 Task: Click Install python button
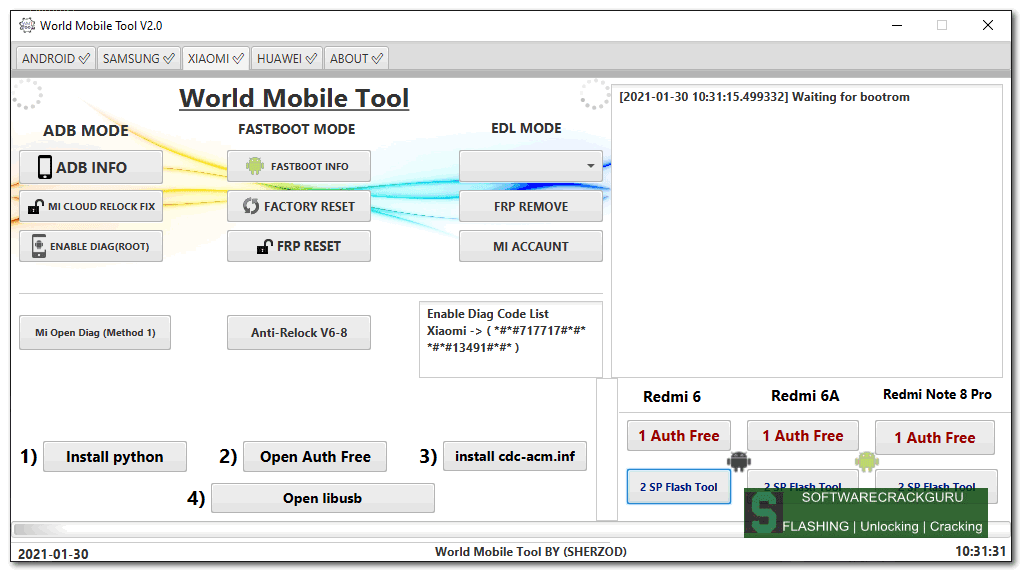[115, 456]
